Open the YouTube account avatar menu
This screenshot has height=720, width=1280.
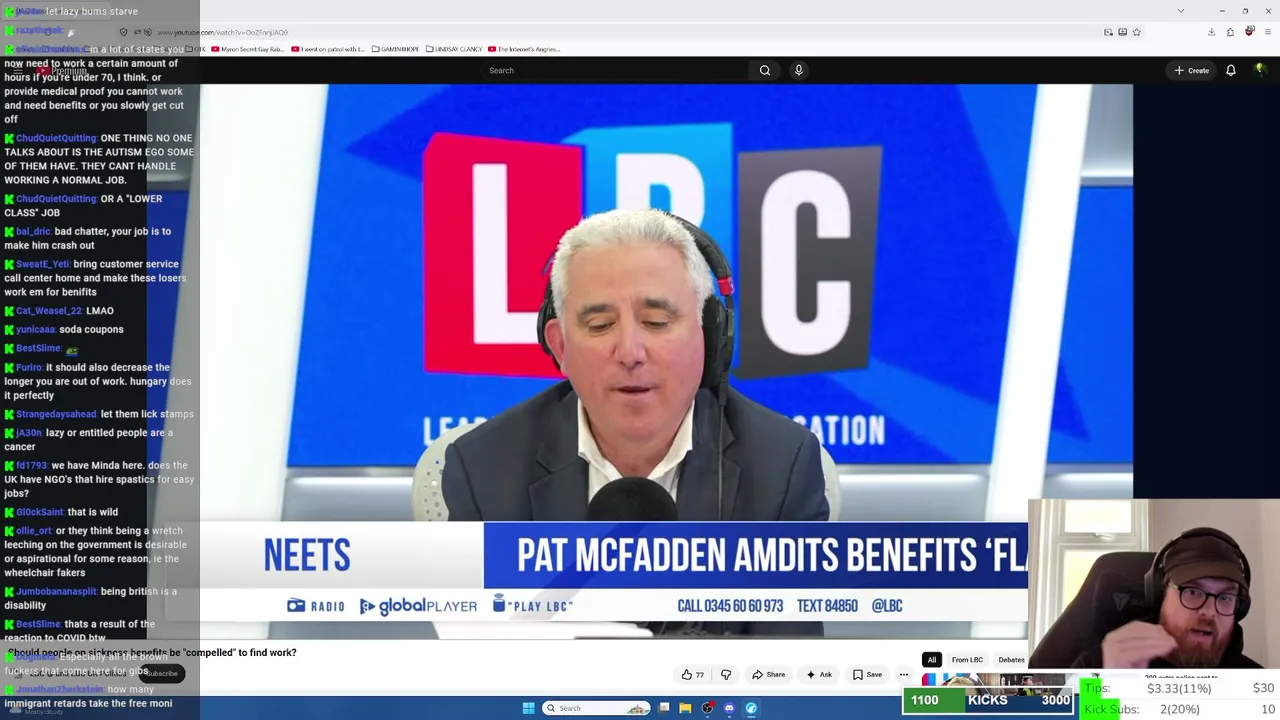pos(1260,70)
